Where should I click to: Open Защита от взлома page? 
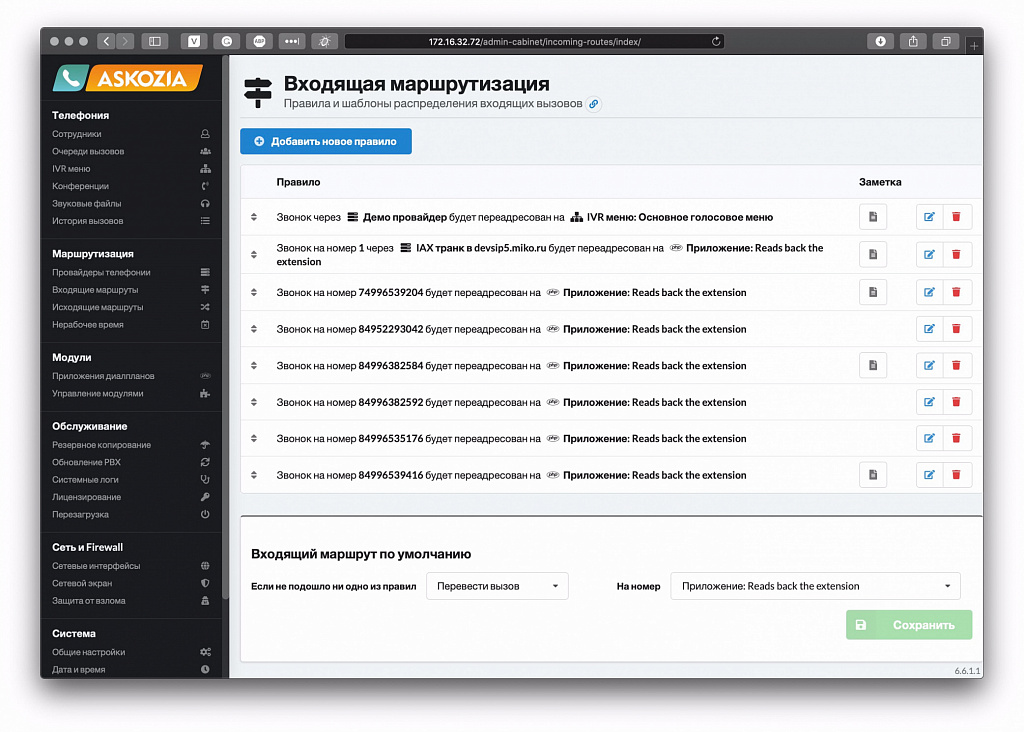131,601
